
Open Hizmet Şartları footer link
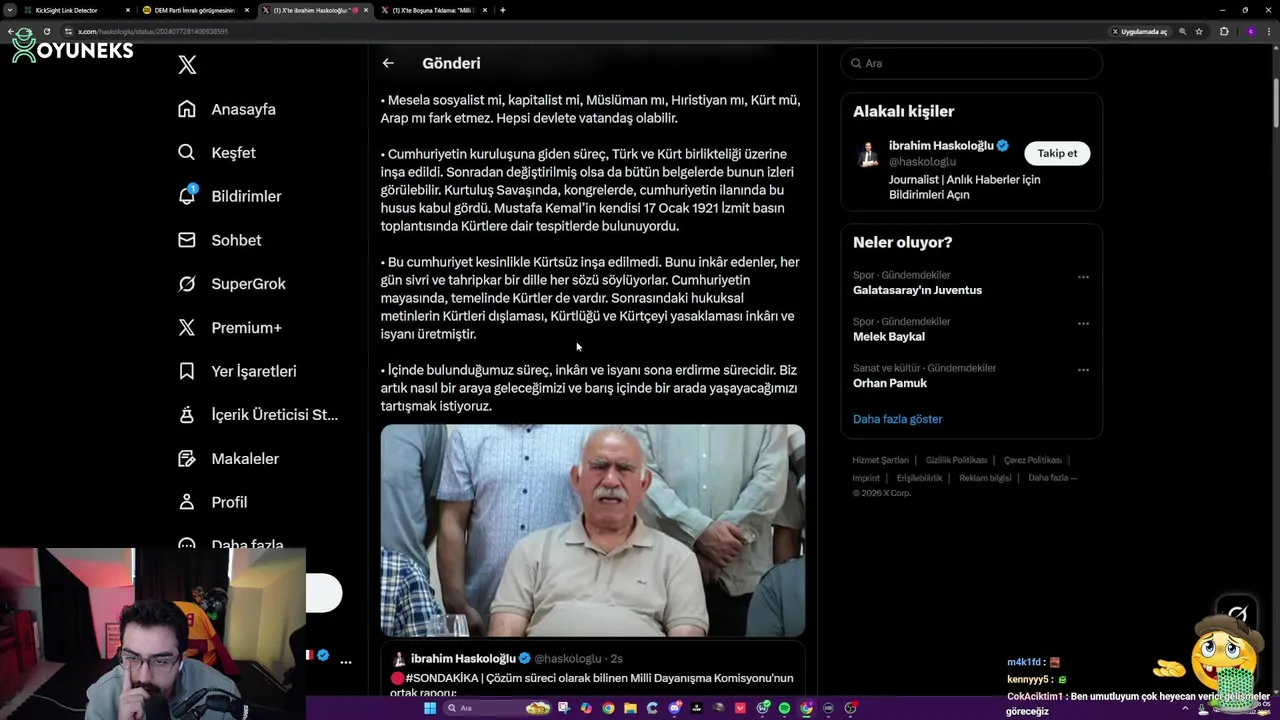coord(880,460)
